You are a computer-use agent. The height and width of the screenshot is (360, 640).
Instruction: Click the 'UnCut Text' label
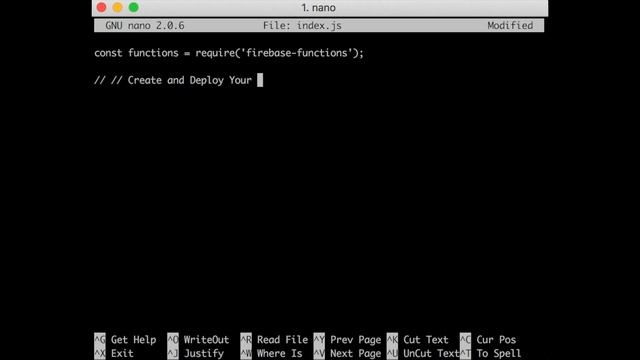(431, 353)
